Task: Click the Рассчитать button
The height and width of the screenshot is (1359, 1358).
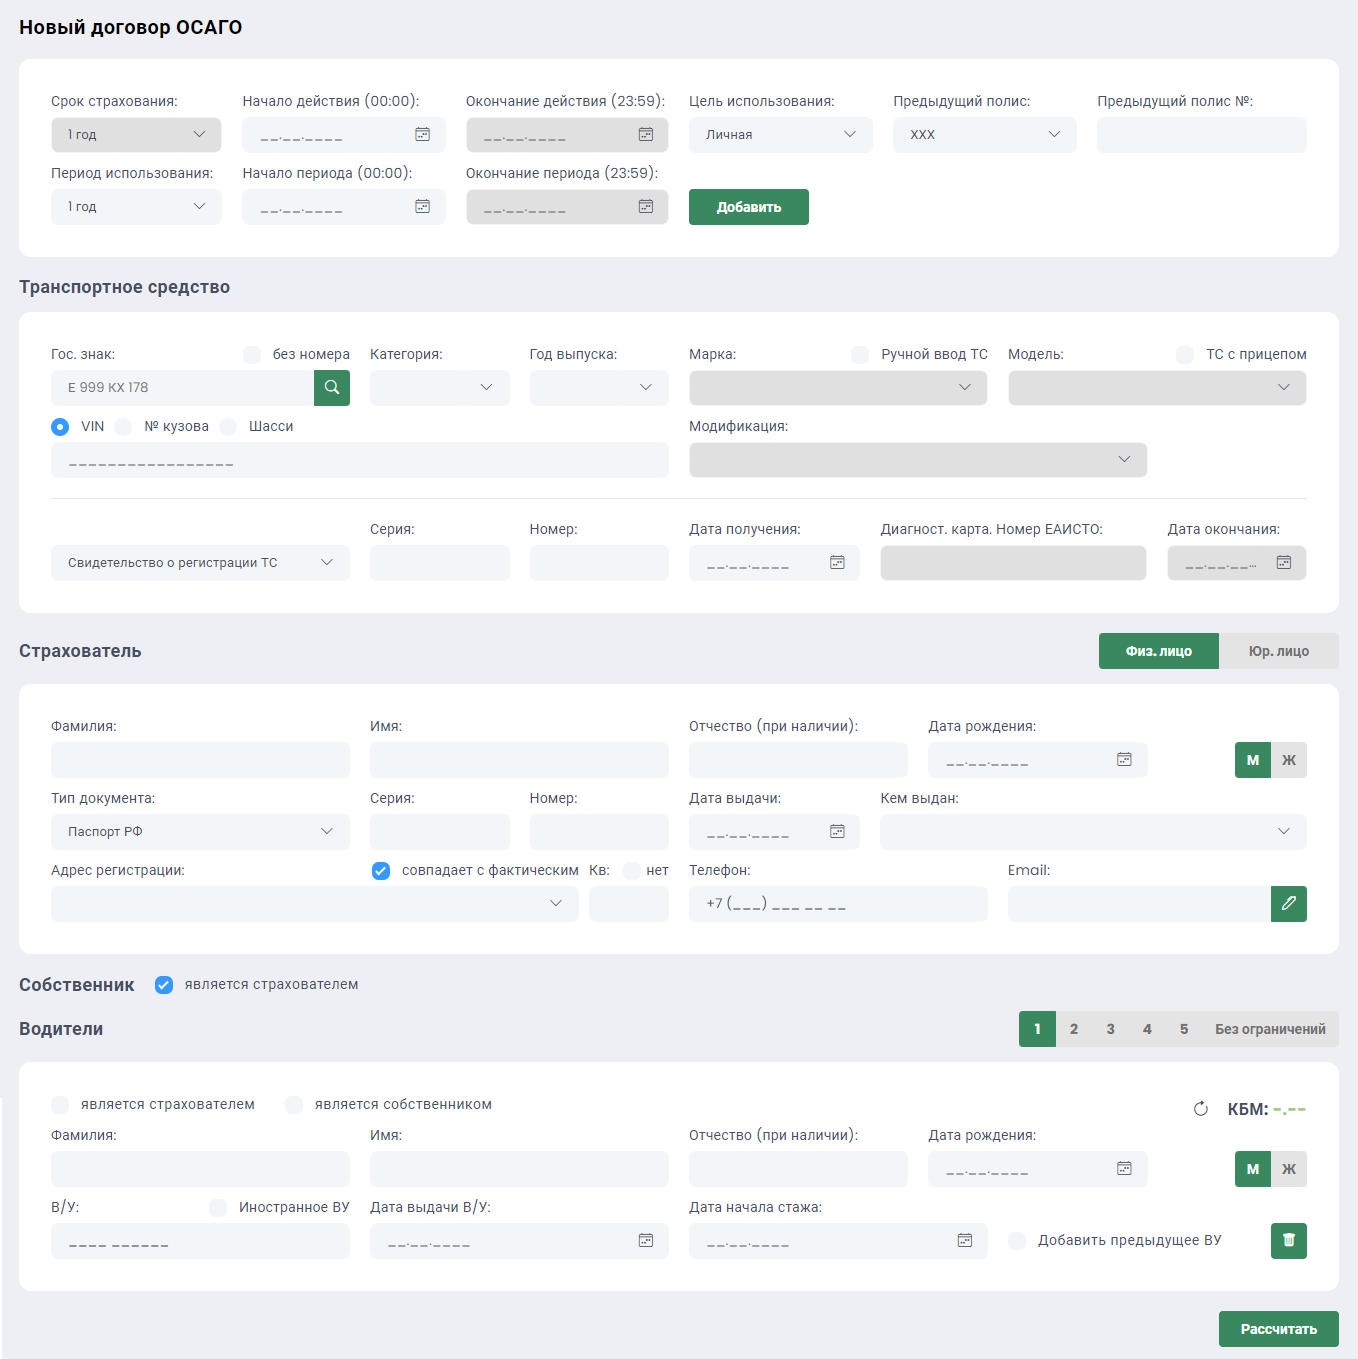Action: [1278, 1329]
